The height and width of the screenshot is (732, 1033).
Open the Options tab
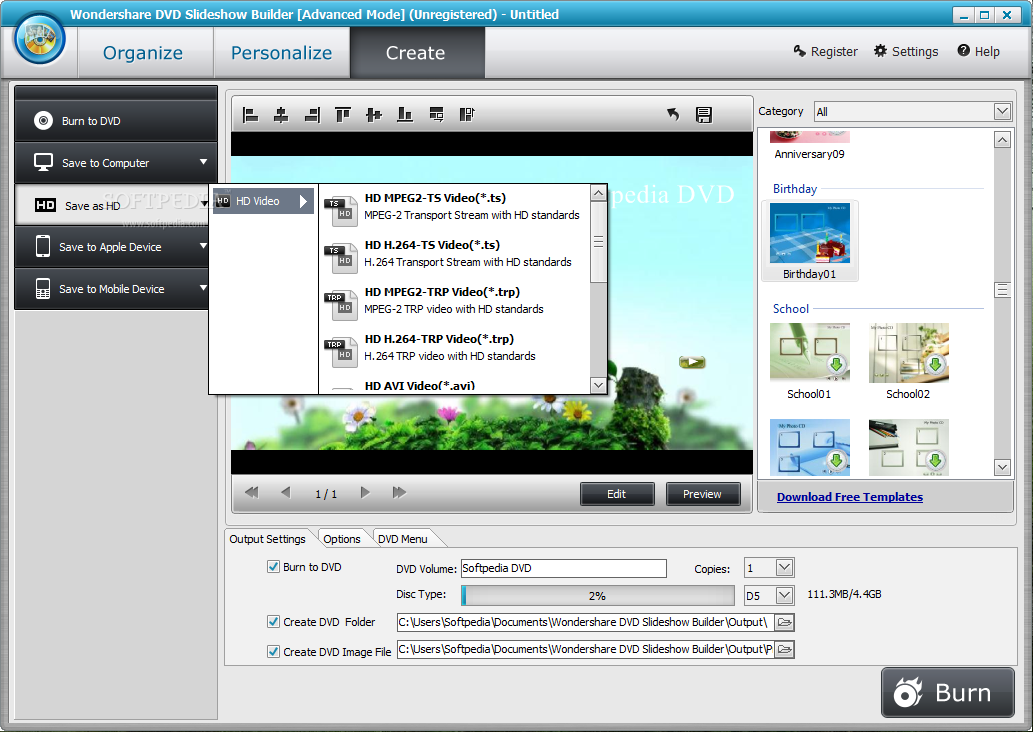[x=342, y=539]
